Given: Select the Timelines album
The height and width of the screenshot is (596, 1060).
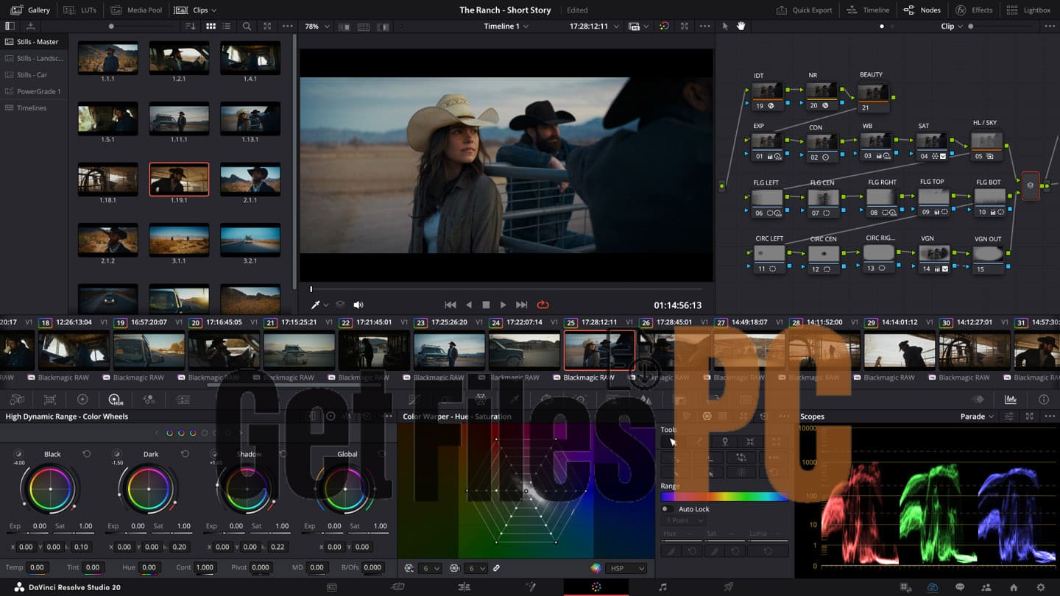Looking at the screenshot, I should coord(33,108).
